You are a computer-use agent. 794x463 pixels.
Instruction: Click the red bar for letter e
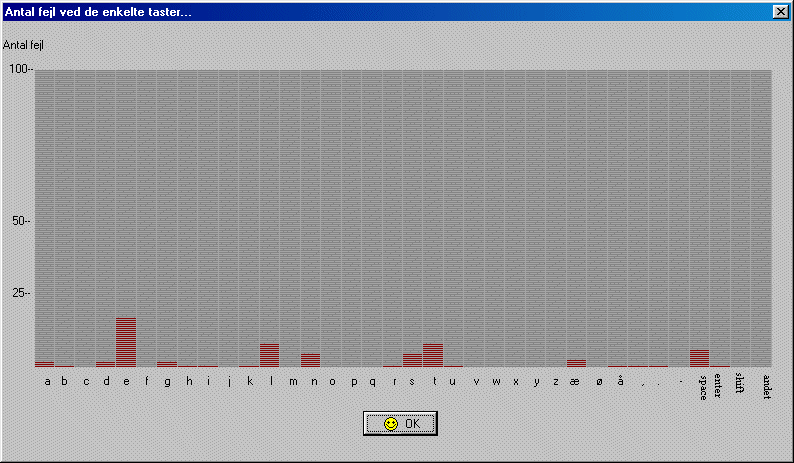126,342
